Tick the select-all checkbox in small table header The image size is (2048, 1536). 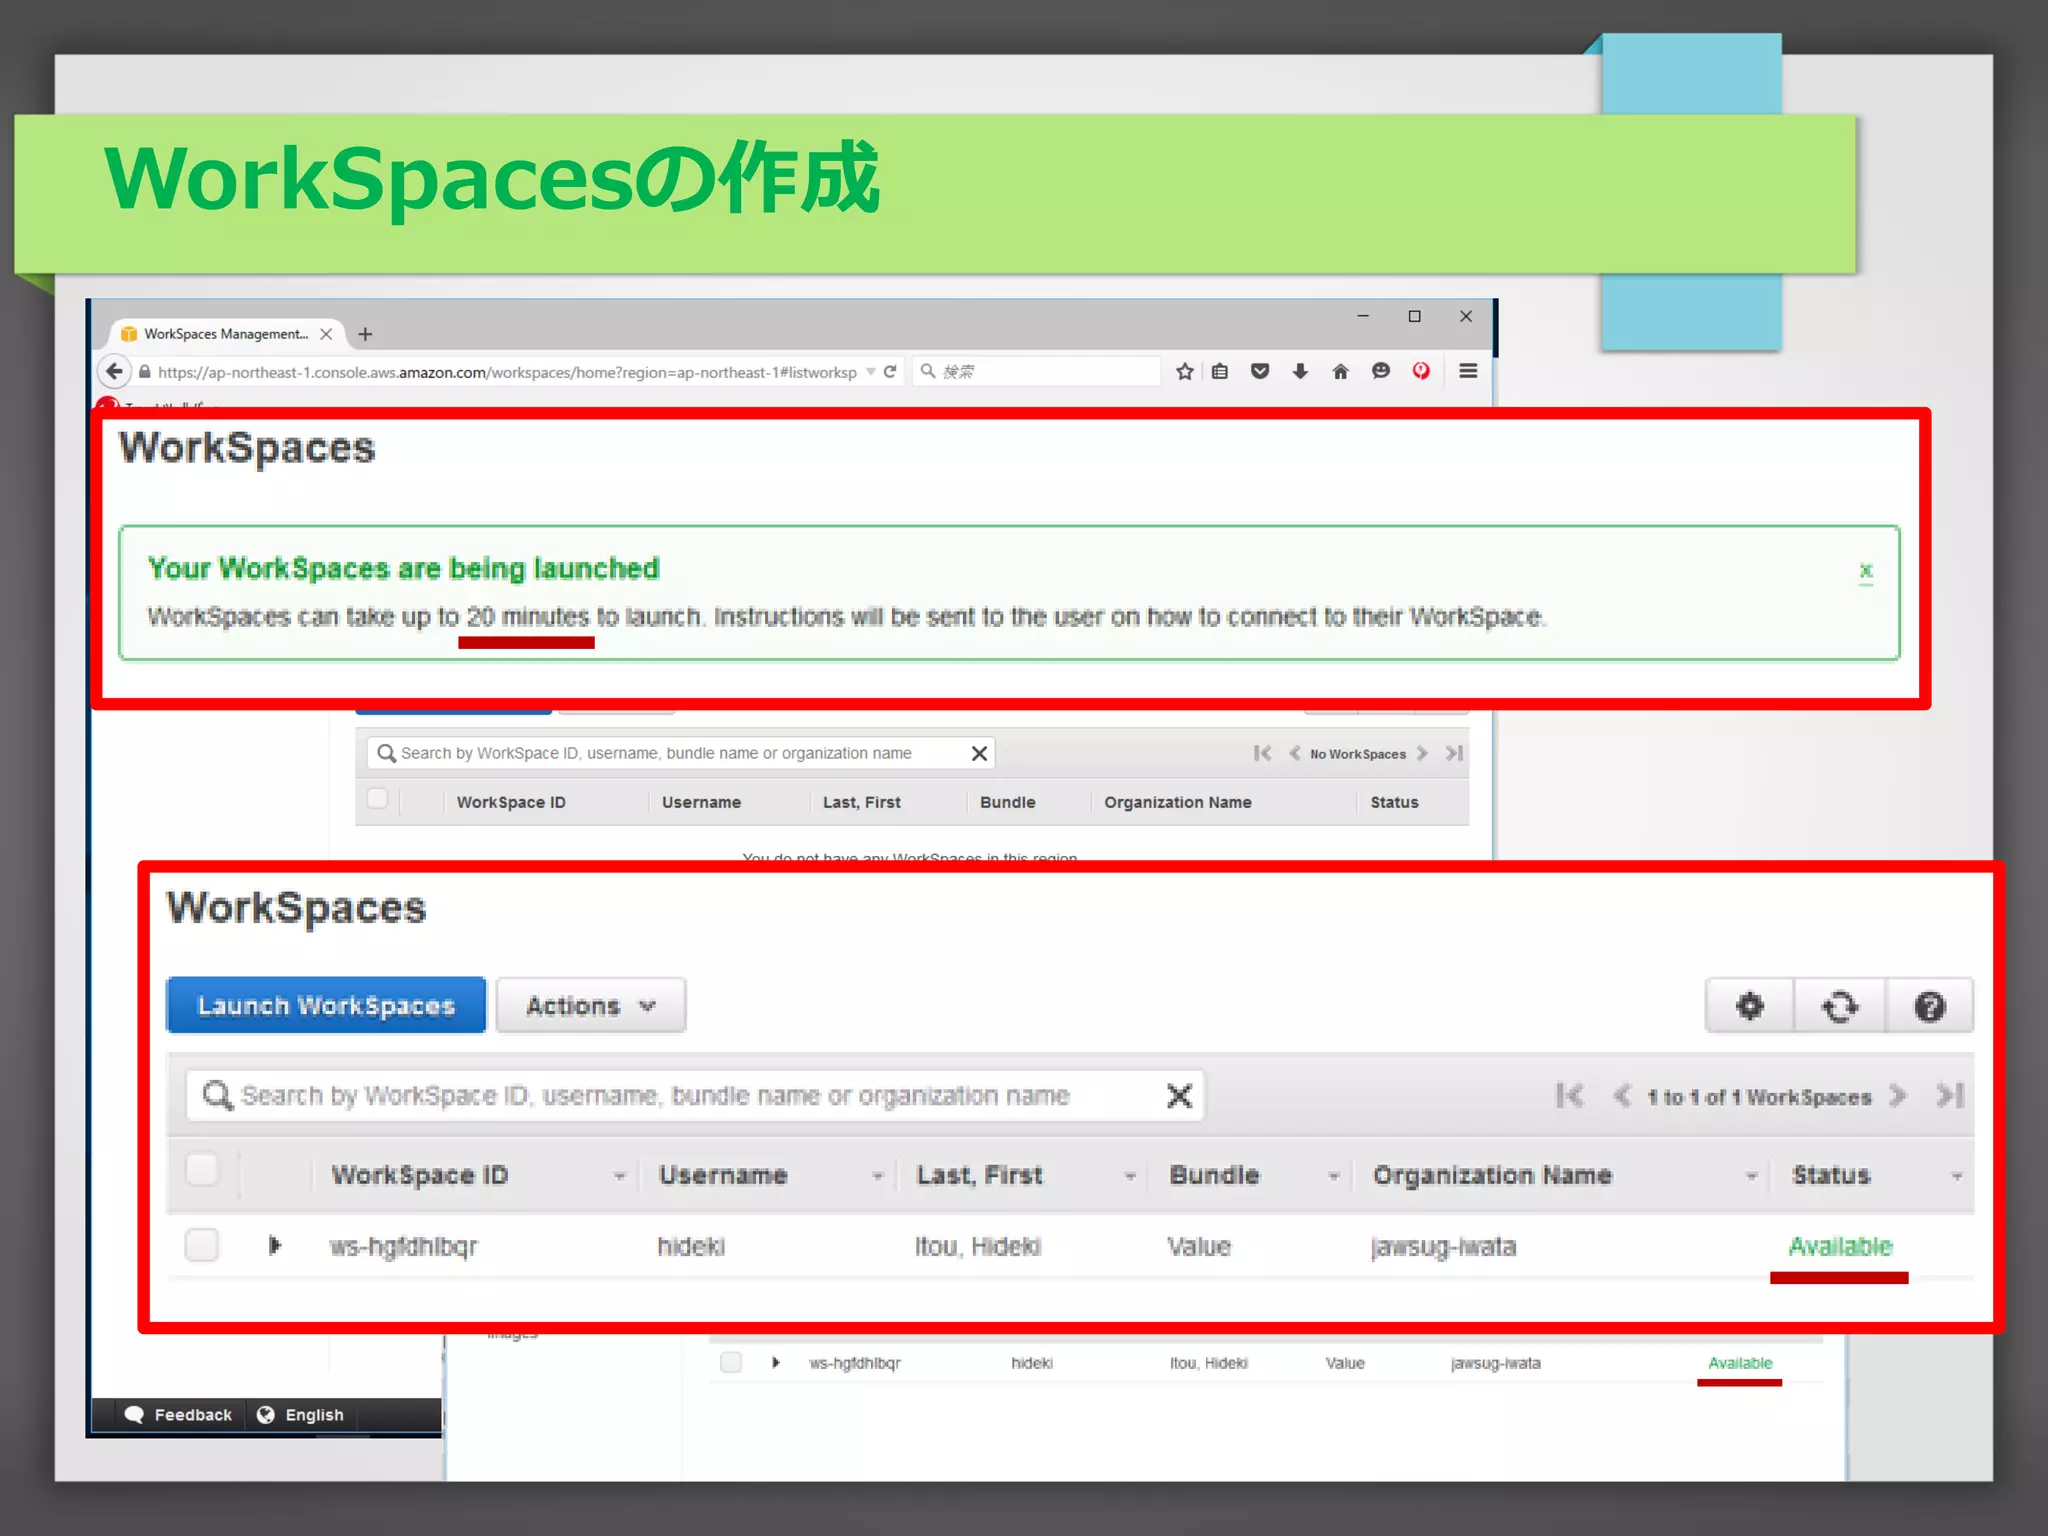coord(377,799)
